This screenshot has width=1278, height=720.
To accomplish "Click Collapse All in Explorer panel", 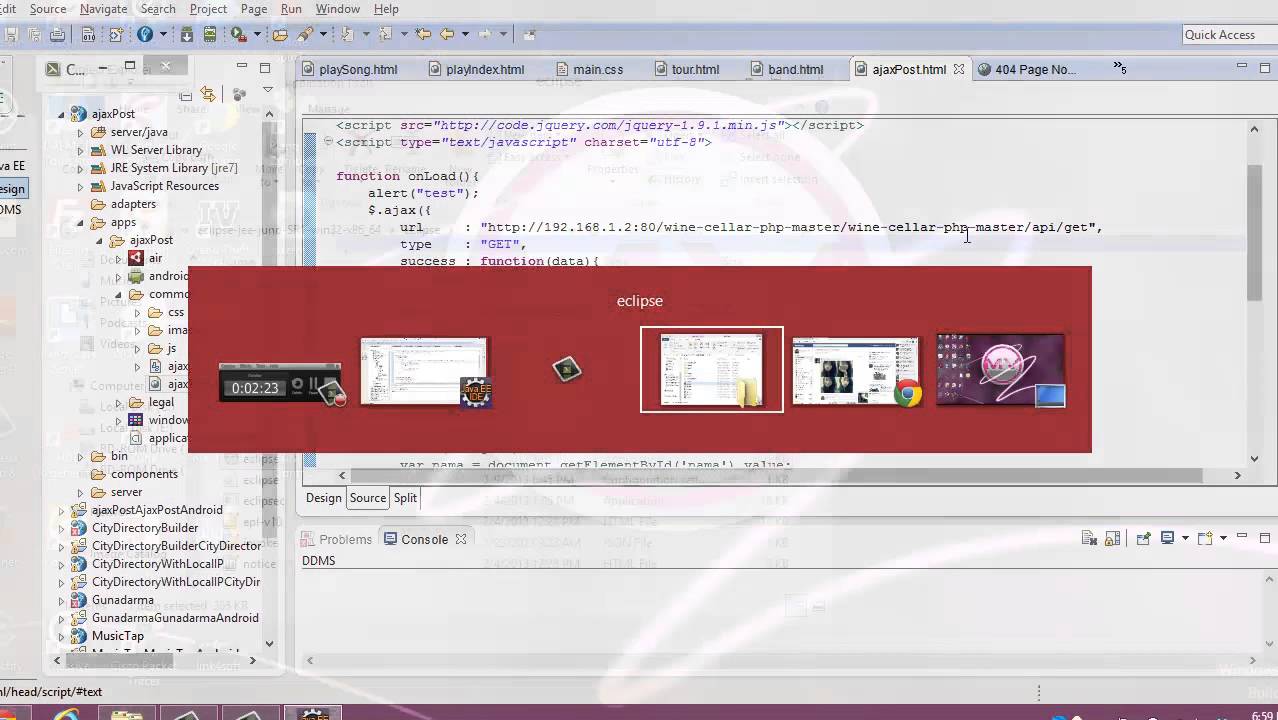I will pyautogui.click(x=186, y=95).
